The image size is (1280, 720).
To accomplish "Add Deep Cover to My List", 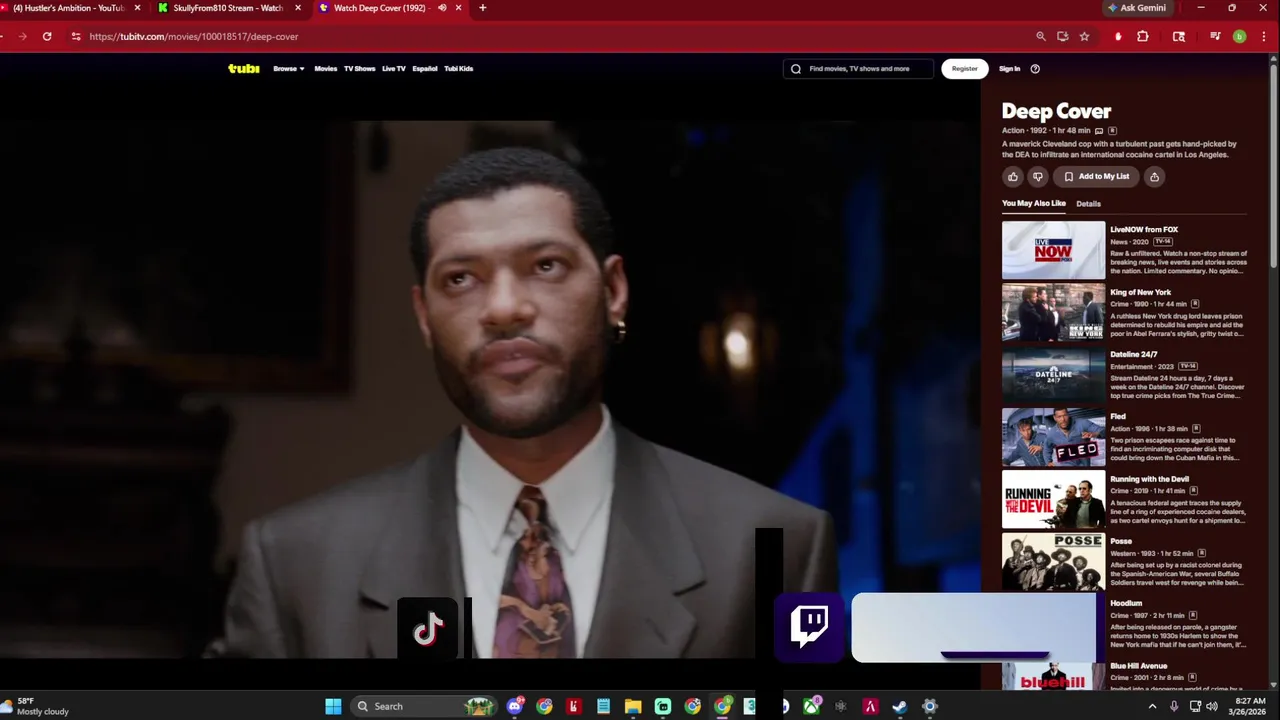I will 1097,177.
